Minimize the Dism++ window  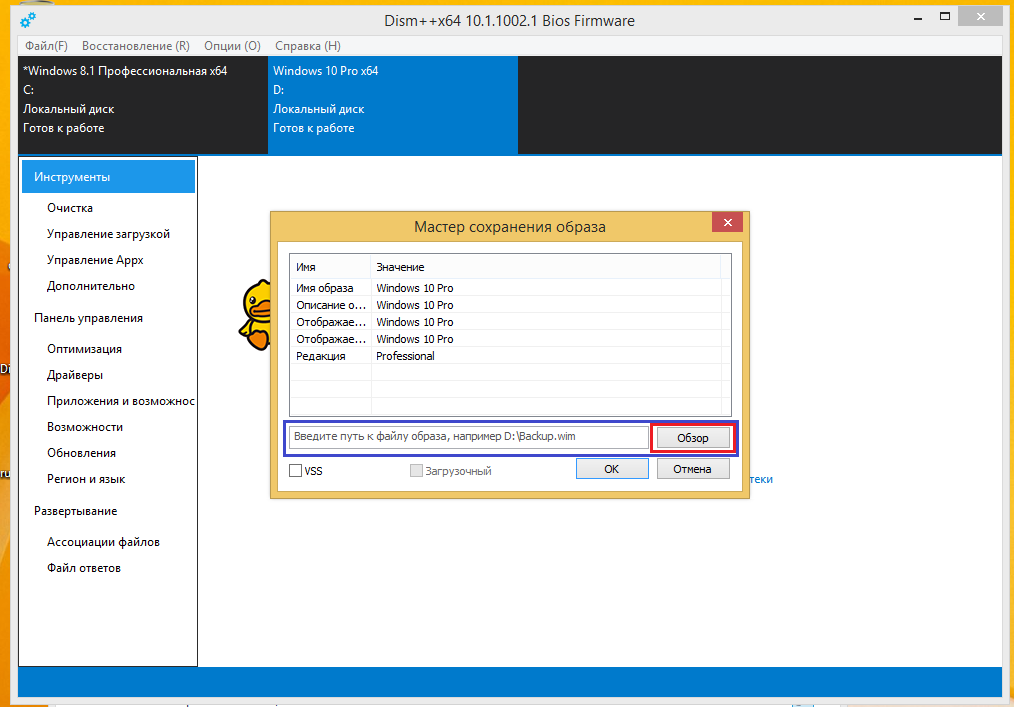(918, 19)
